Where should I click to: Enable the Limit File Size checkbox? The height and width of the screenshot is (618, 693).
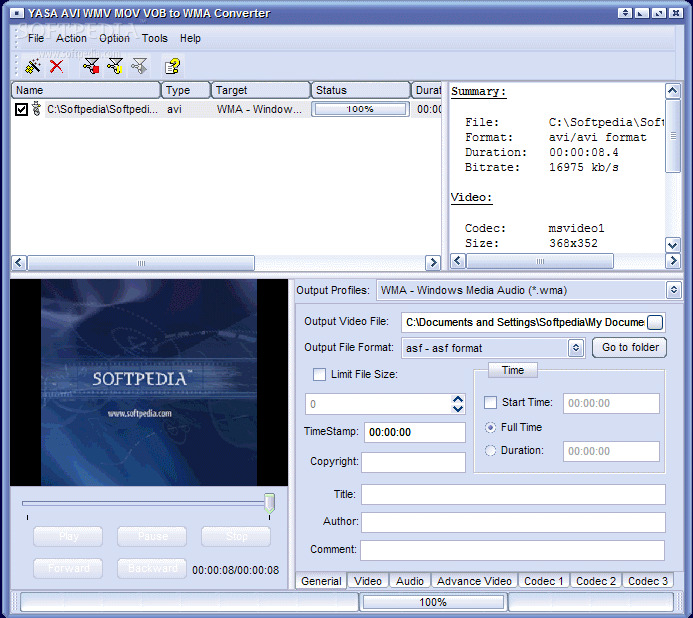pyautogui.click(x=319, y=374)
